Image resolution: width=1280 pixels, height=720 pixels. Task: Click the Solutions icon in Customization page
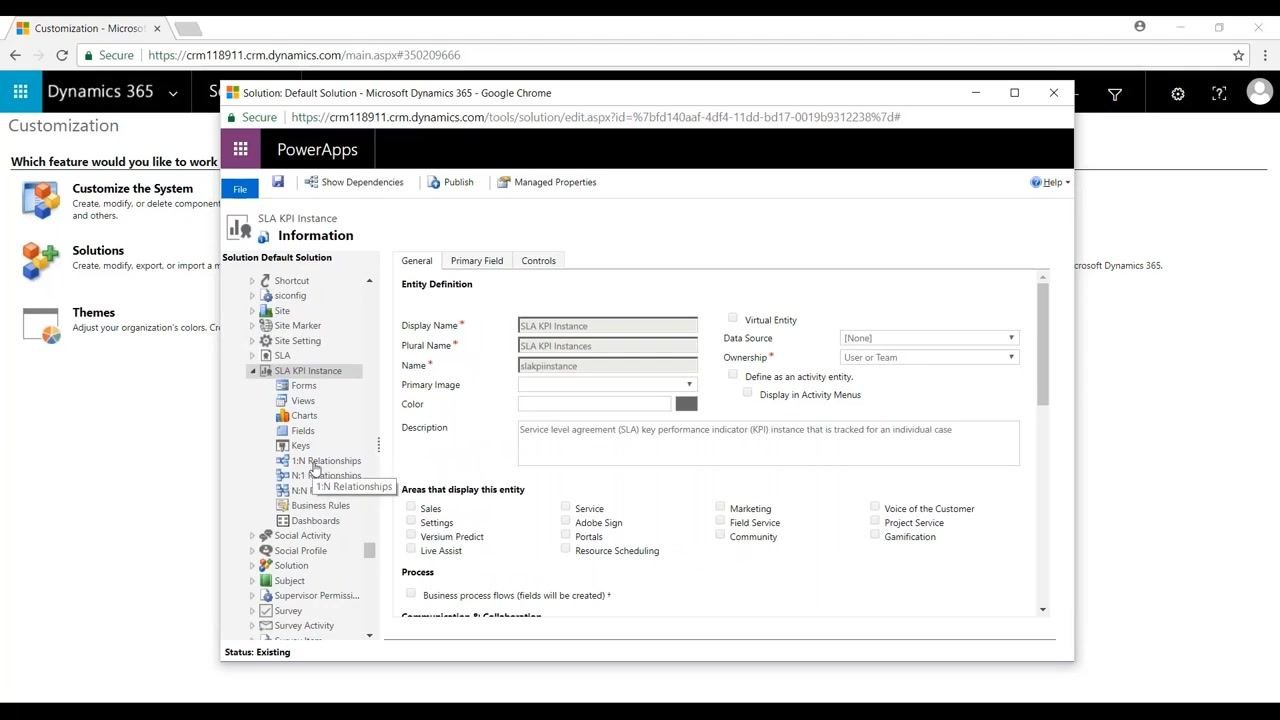[x=41, y=261]
